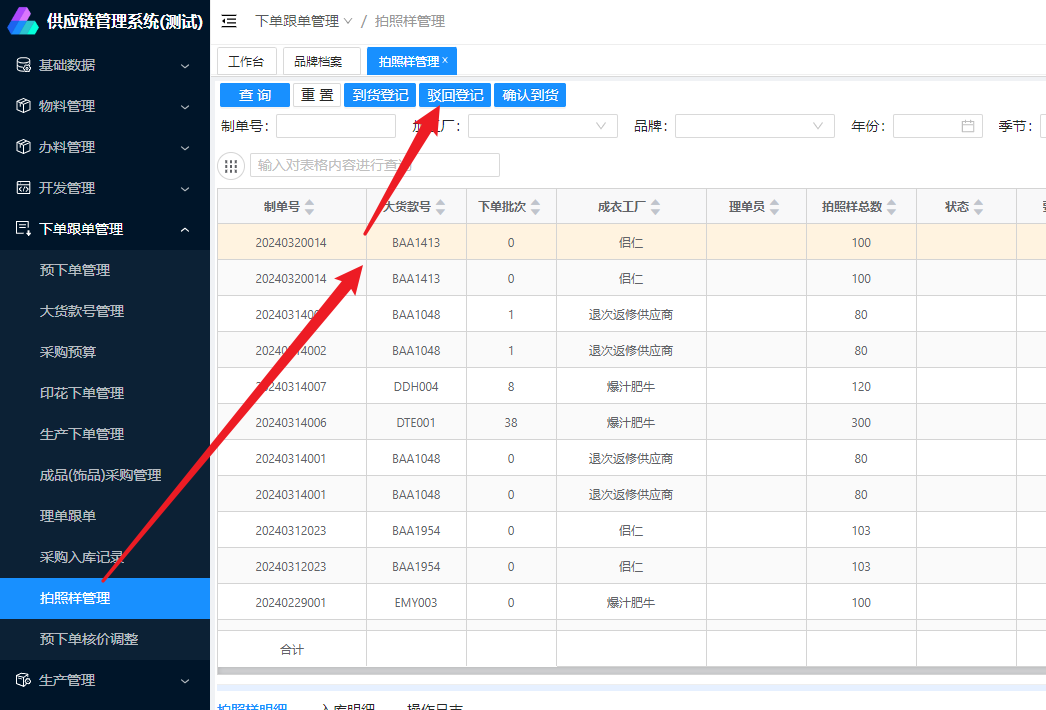This screenshot has width=1046, height=710.
Task: Sort table by 拍照样总数 column arrows
Action: (x=892, y=207)
